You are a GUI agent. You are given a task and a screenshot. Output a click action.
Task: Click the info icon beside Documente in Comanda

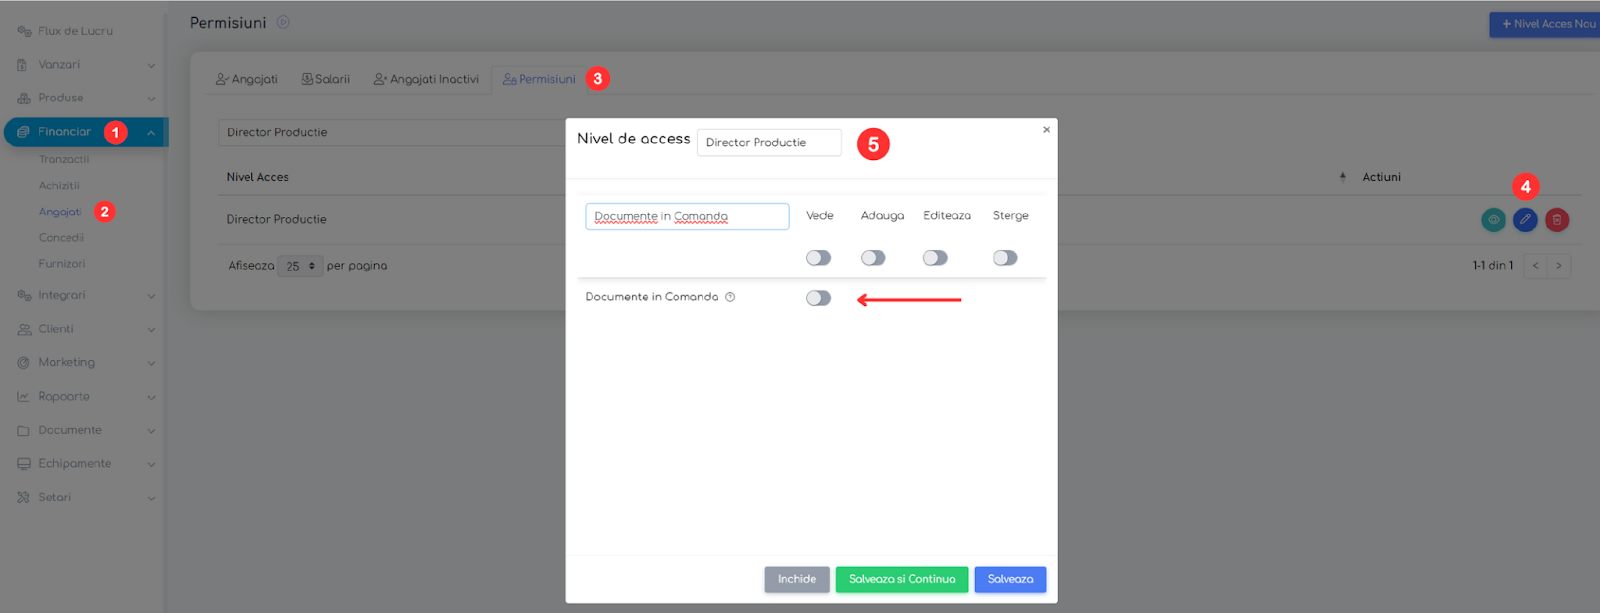click(x=730, y=297)
